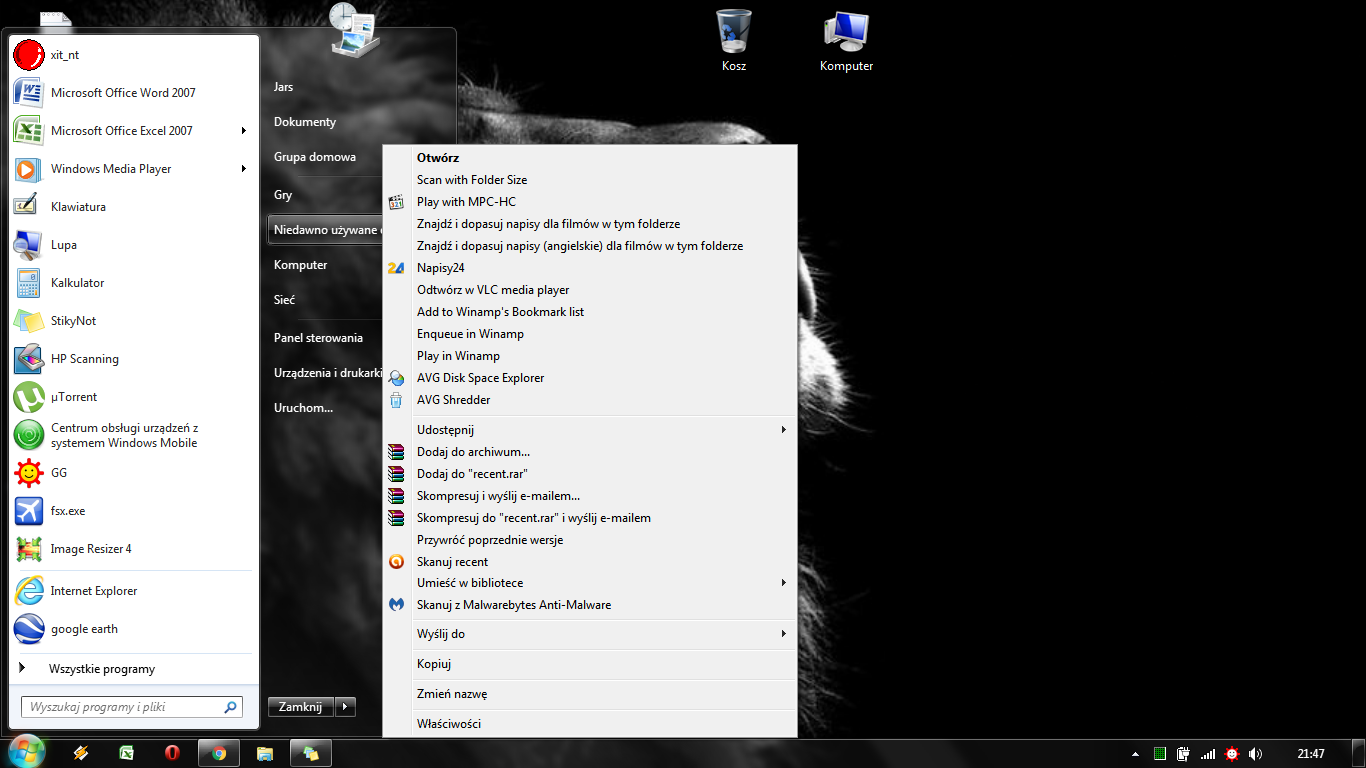Click the Winamp lightning taskbar icon
Screen dimensions: 1366x768
coord(81,753)
